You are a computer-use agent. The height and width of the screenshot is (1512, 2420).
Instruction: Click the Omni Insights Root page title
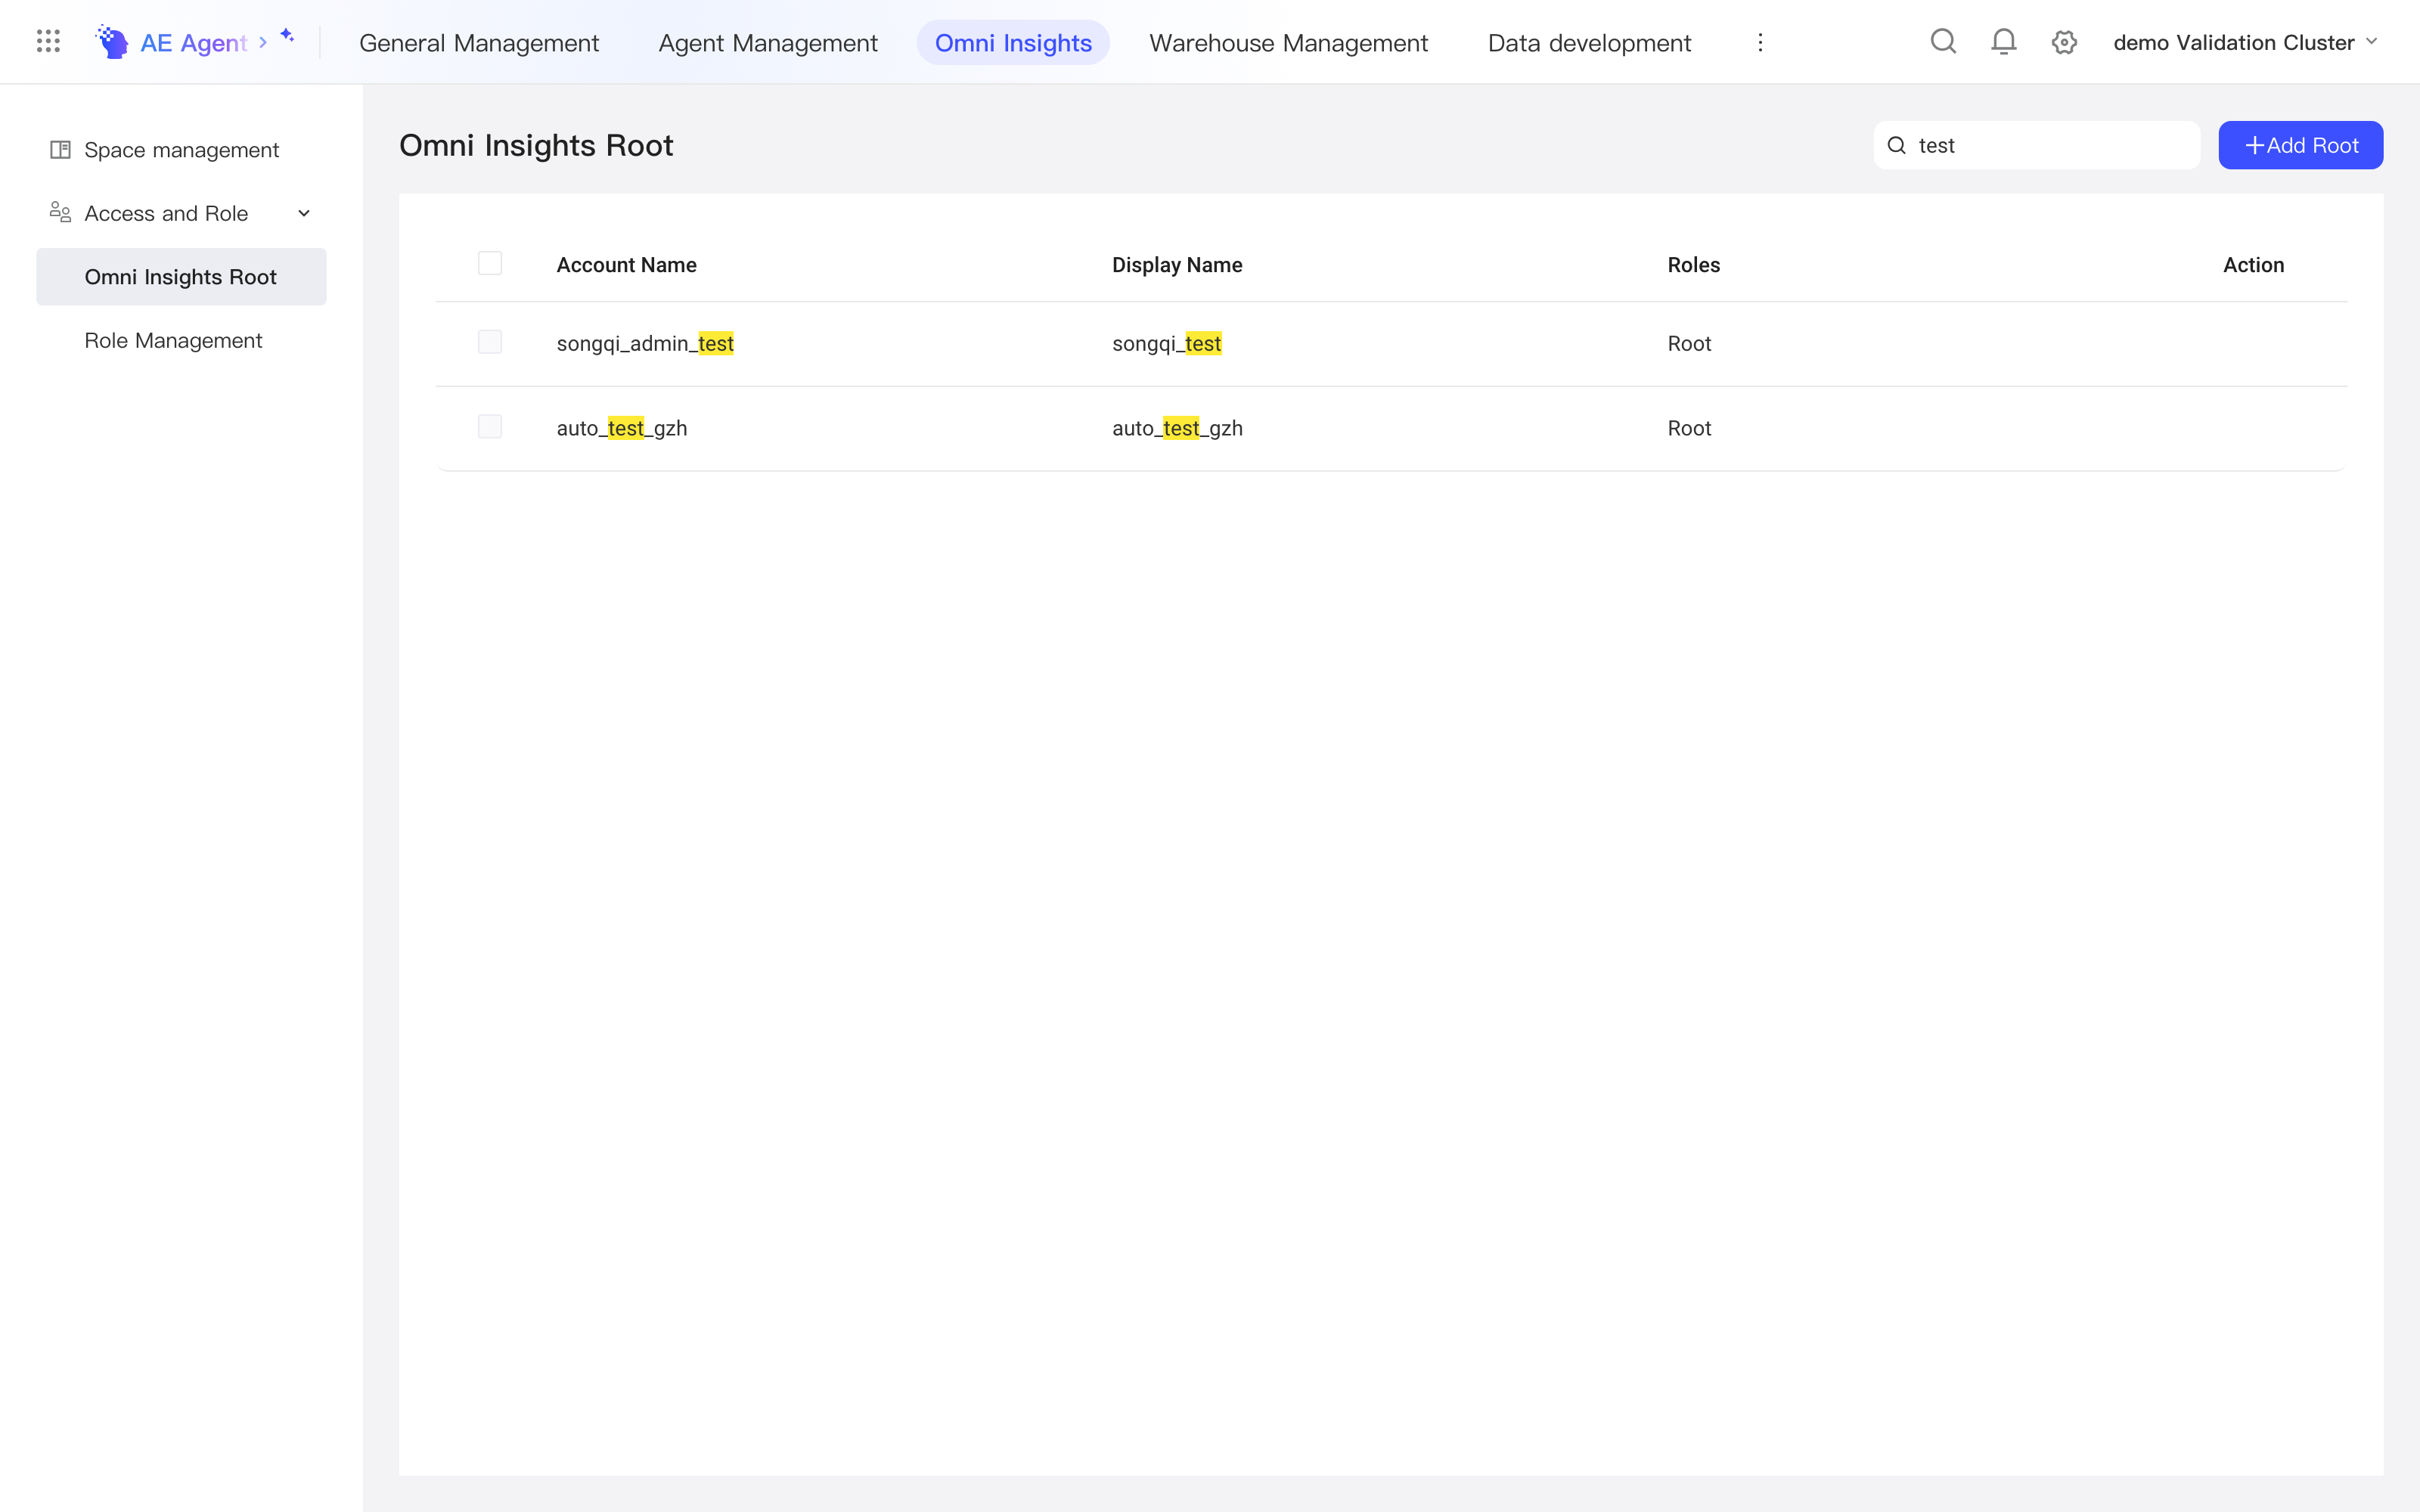pyautogui.click(x=536, y=145)
